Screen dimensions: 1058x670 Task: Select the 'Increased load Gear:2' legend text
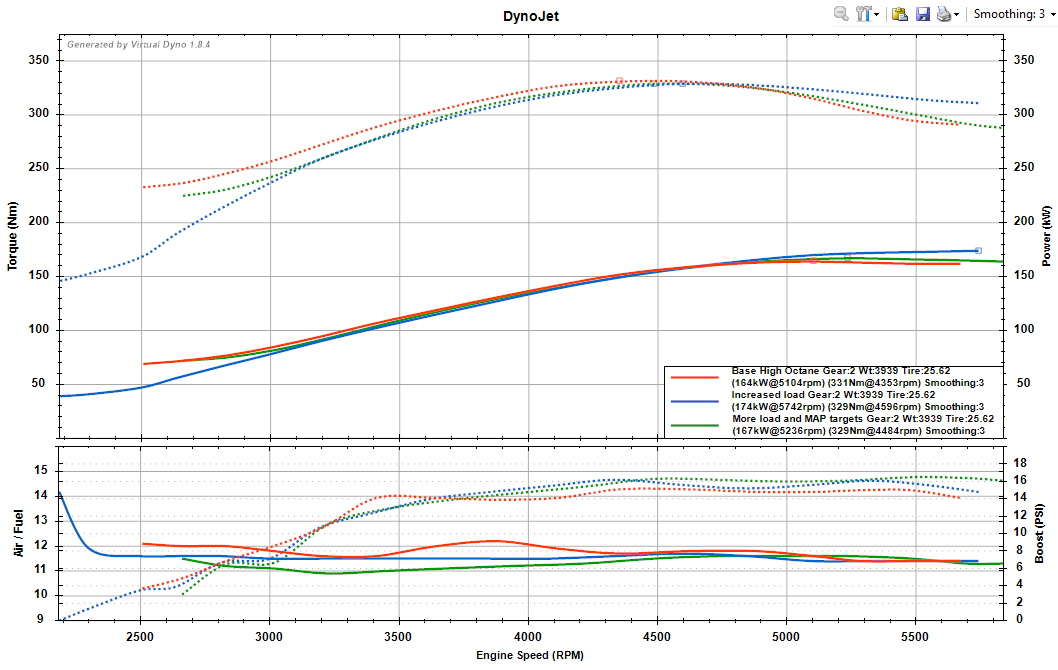pos(786,395)
